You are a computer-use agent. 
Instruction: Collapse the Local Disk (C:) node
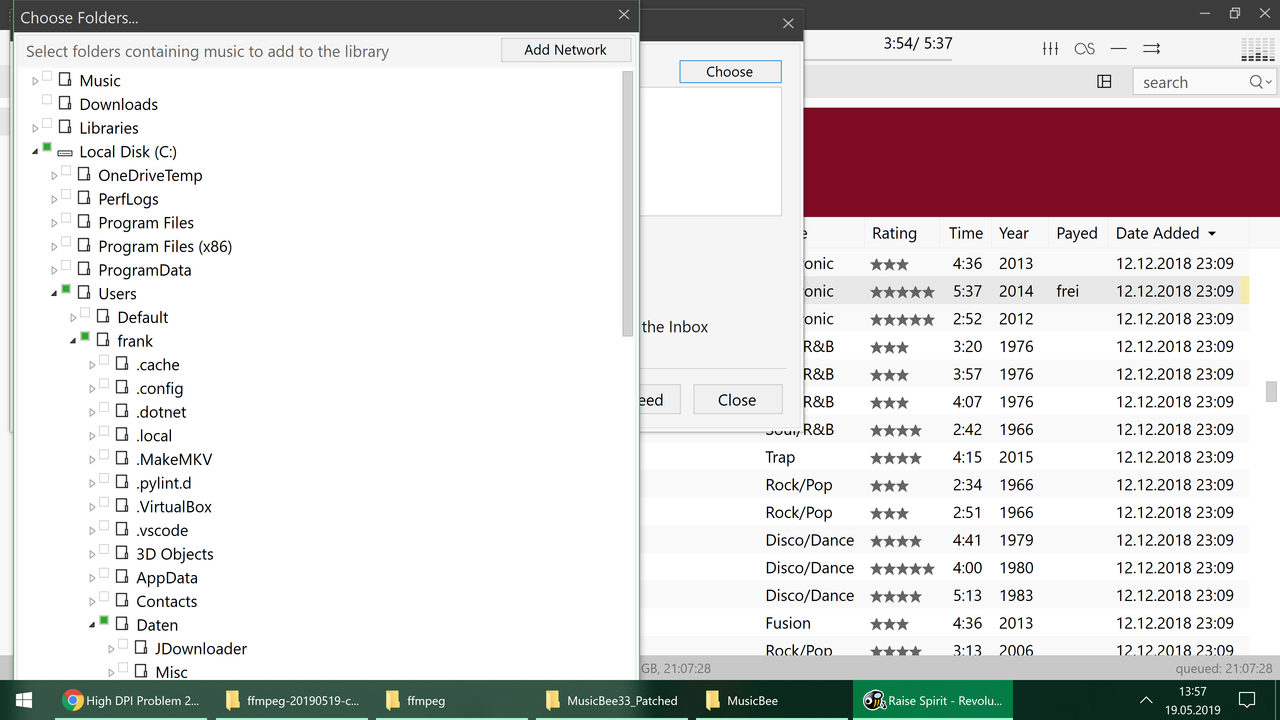click(x=34, y=151)
